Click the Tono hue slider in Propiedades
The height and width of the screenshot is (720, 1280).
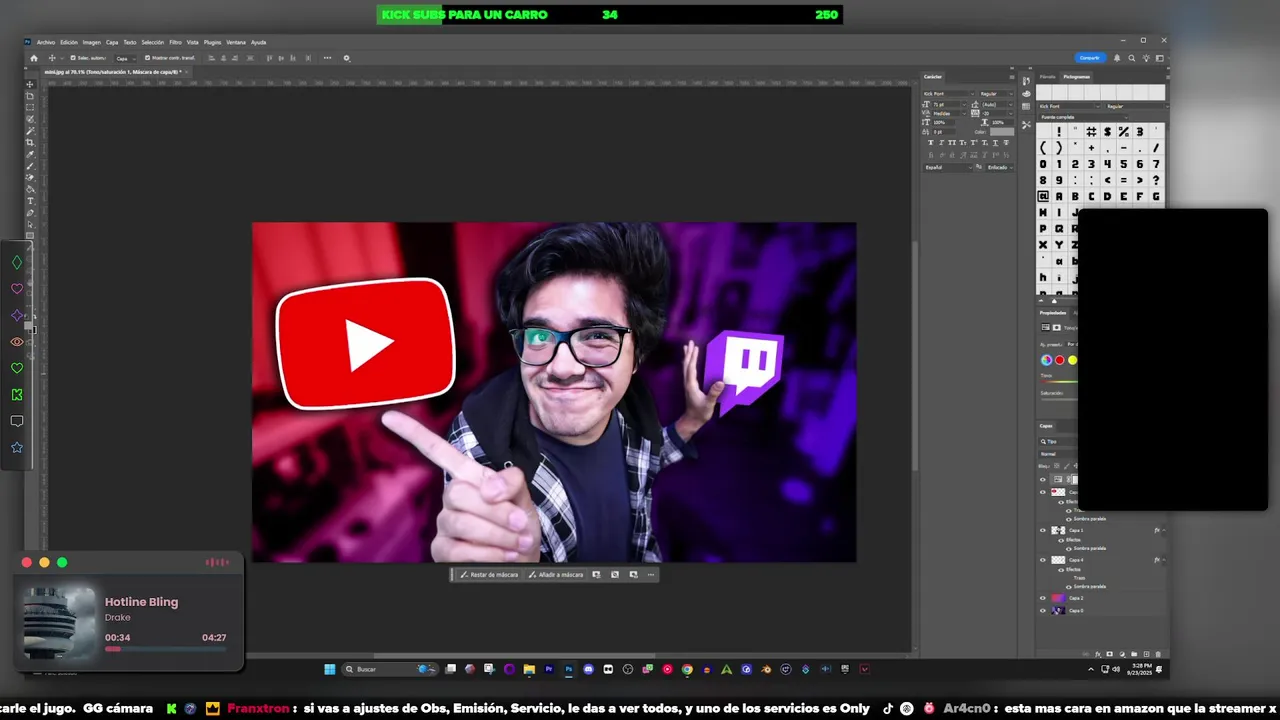1061,382
